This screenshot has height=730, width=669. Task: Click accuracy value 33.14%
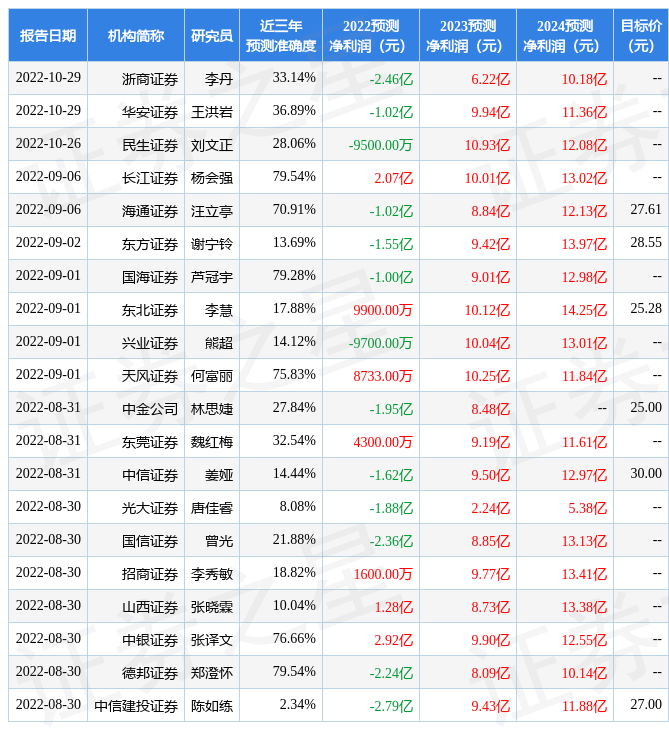(x=294, y=77)
